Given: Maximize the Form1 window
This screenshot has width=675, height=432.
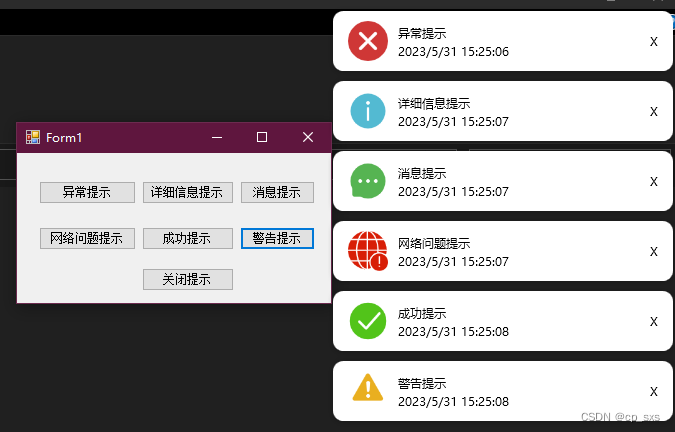Looking at the screenshot, I should 262,137.
